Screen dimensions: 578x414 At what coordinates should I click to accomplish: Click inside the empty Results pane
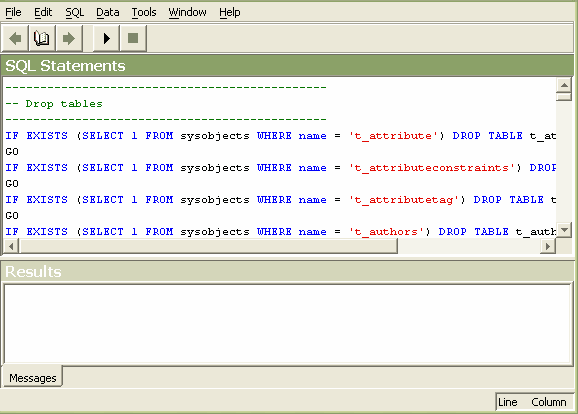[288, 324]
